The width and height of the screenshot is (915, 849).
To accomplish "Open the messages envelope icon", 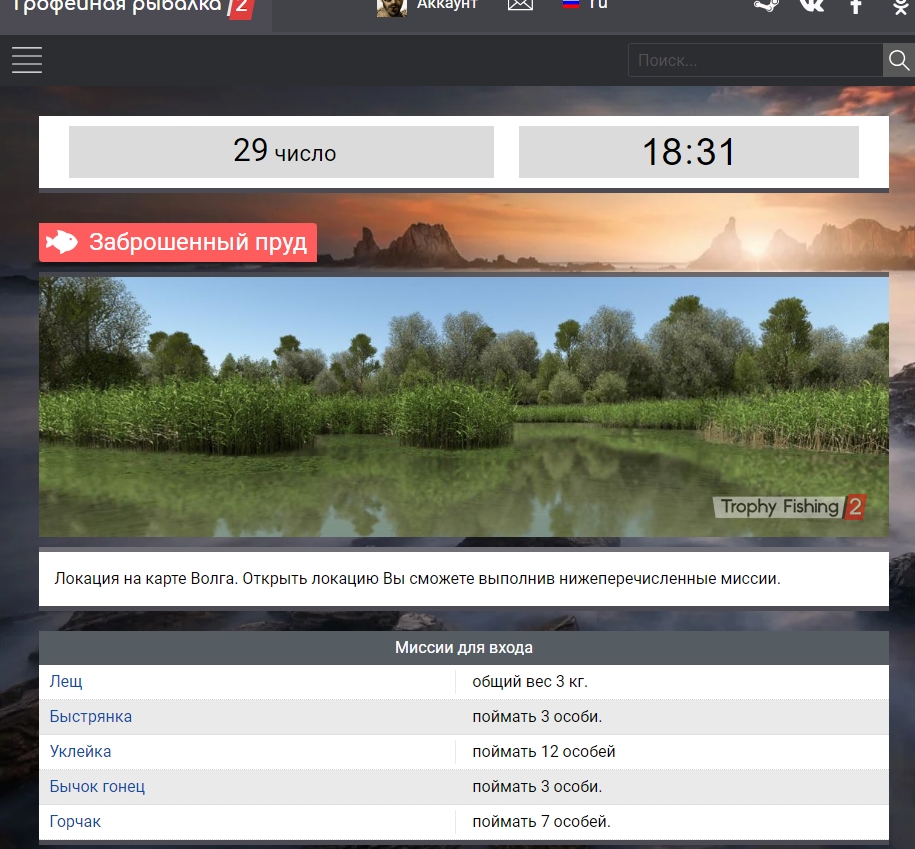I will tap(520, 5).
